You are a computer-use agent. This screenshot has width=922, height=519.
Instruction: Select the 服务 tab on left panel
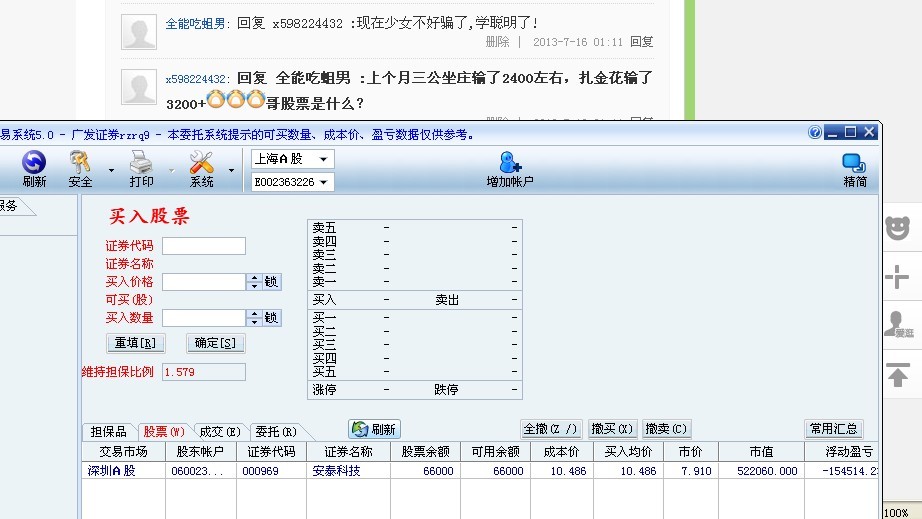(11, 206)
